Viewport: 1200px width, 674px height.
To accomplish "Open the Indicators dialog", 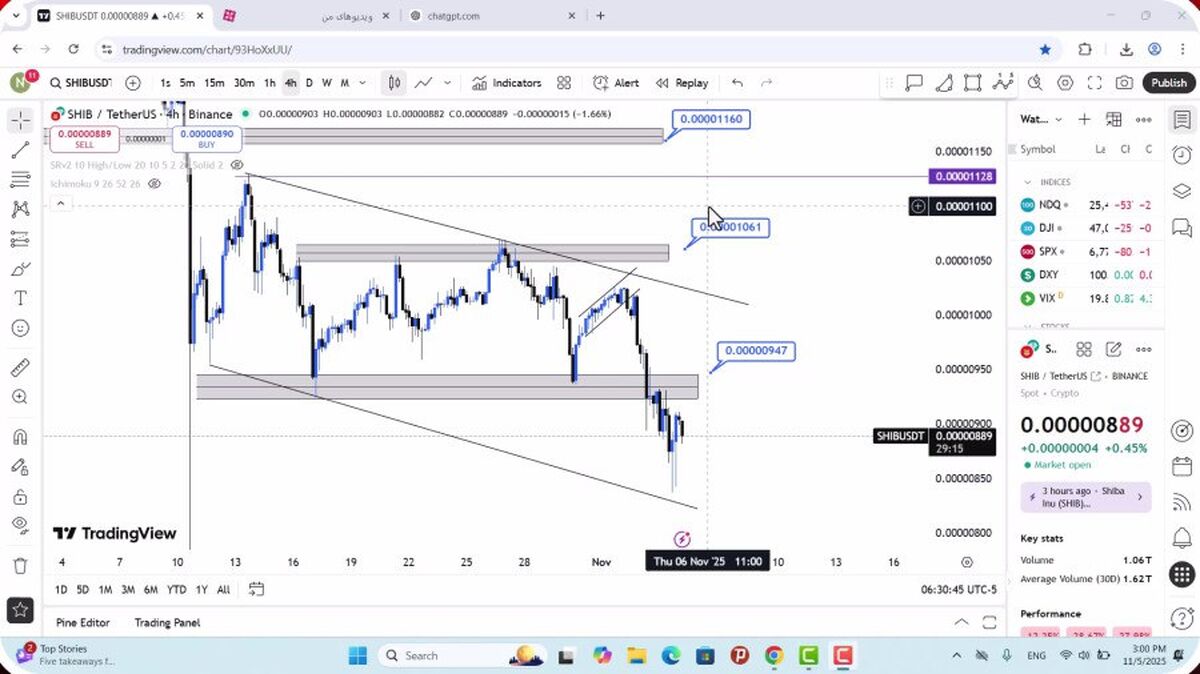I will pos(507,83).
